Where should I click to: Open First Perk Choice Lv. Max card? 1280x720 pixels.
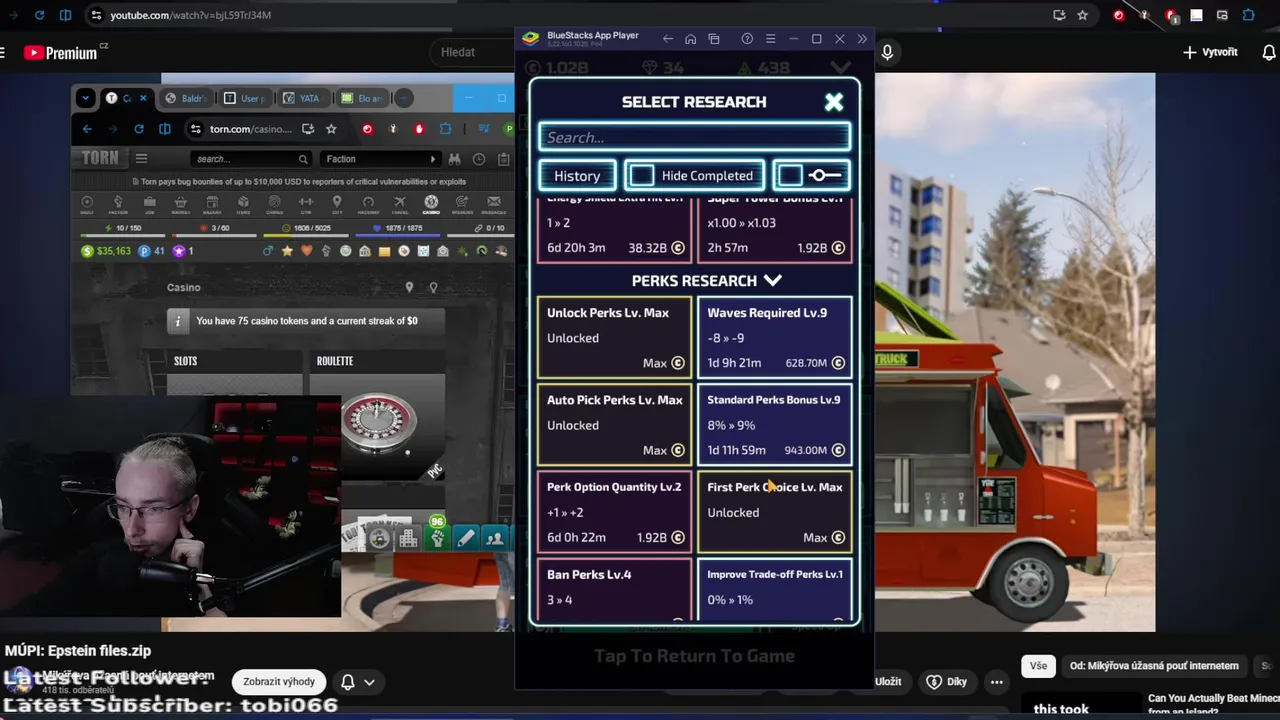[774, 512]
